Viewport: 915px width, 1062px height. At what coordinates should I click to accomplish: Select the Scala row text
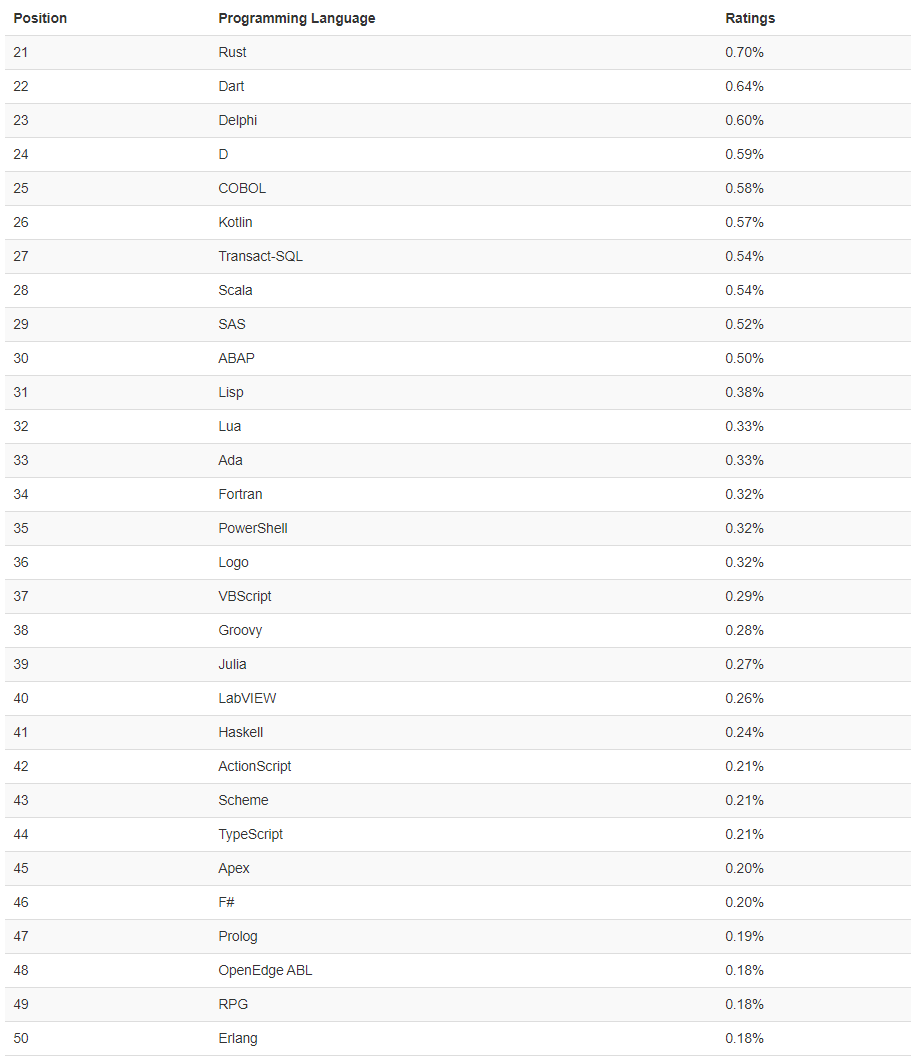[x=235, y=290]
